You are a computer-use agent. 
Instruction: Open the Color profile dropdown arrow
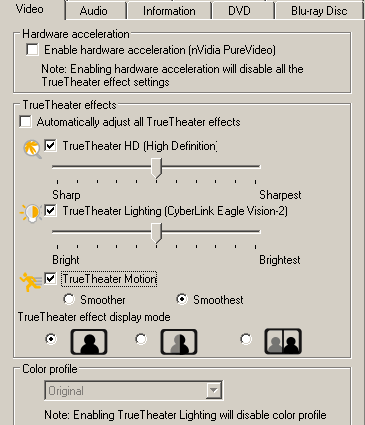(213, 390)
